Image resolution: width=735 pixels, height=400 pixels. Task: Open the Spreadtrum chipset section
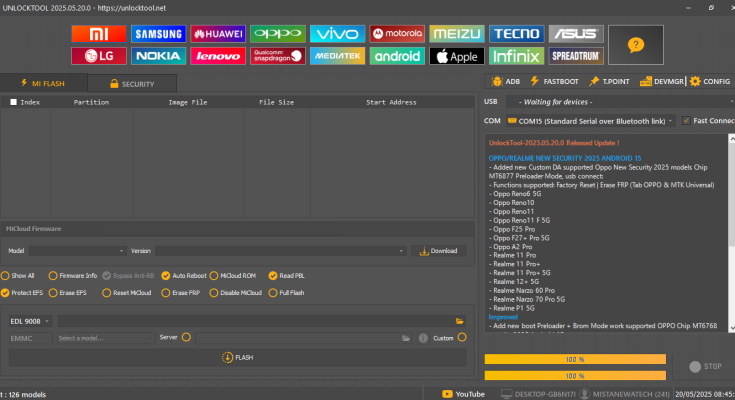click(576, 56)
